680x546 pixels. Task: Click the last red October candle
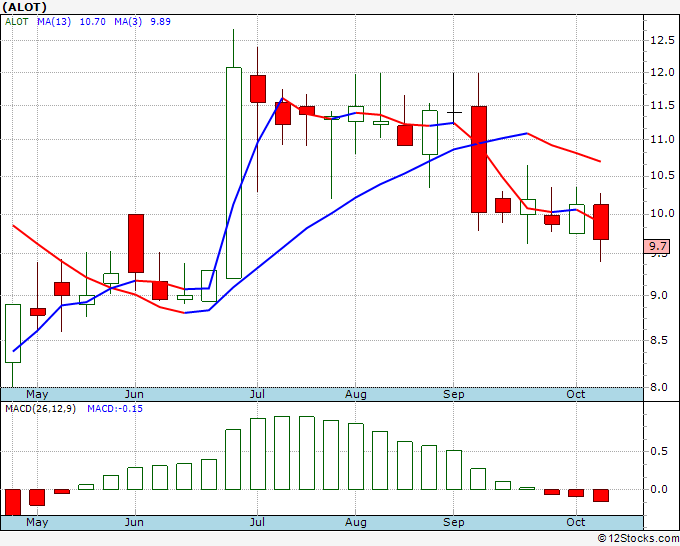tap(601, 222)
